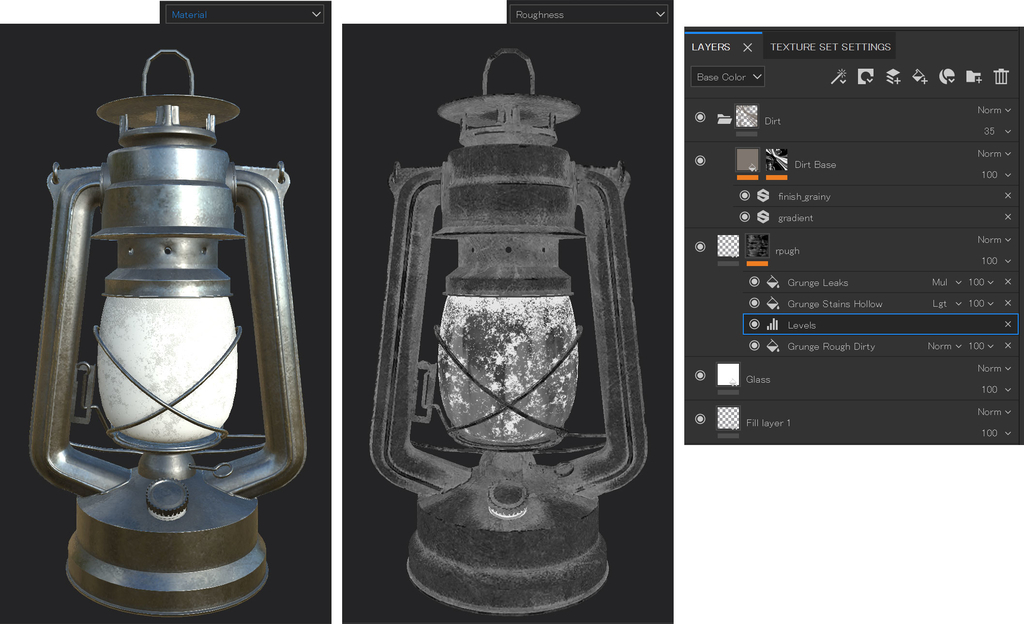Open Dirt folder Norm blend mode dropdown
Screen dimensions: 1024x624
994,110
